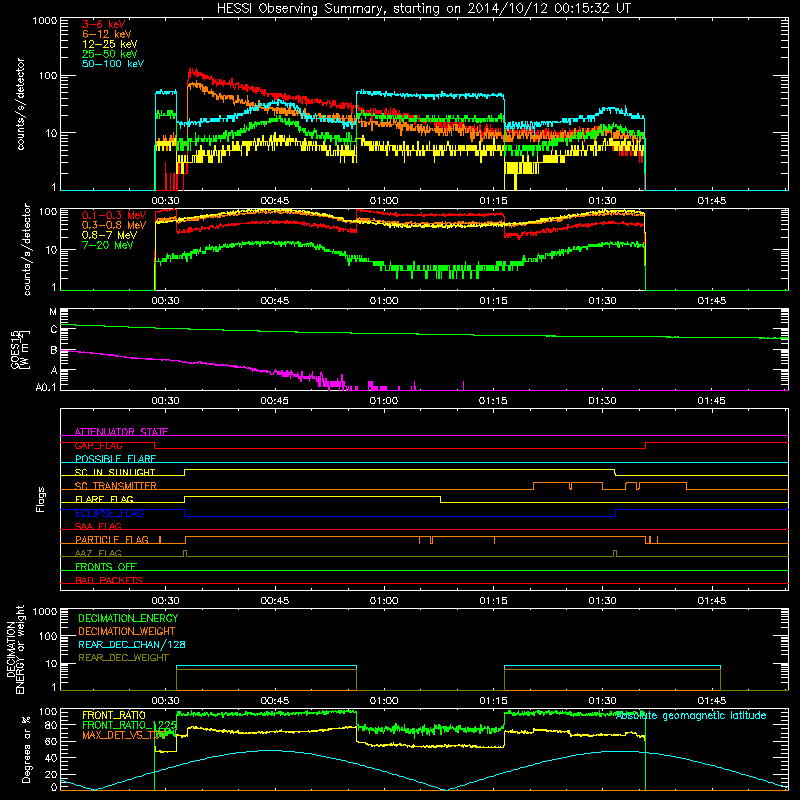Click the HESSI Observing Summary title text
This screenshot has width=800, height=800.
point(424,9)
